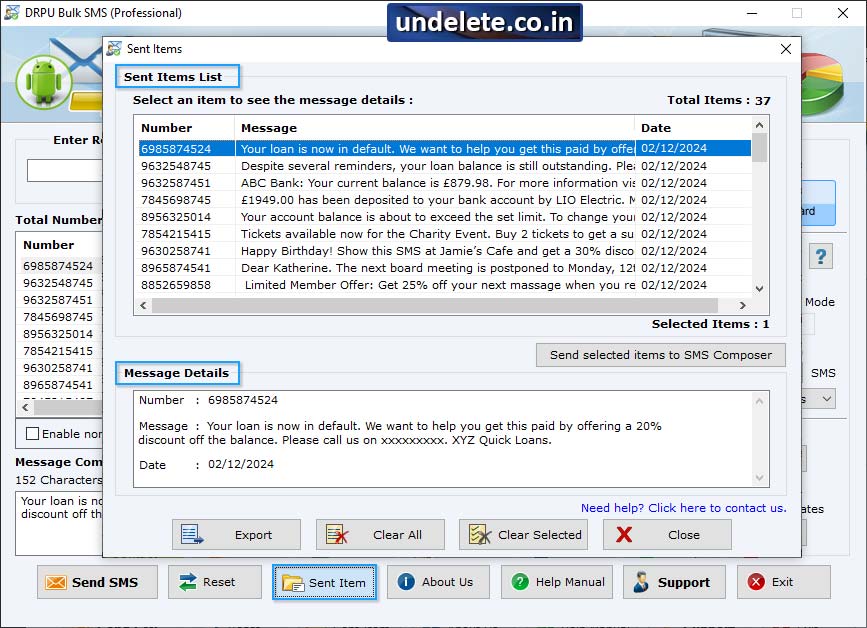Close the Sent Items dialog with Close button
867x628 pixels.
point(666,534)
